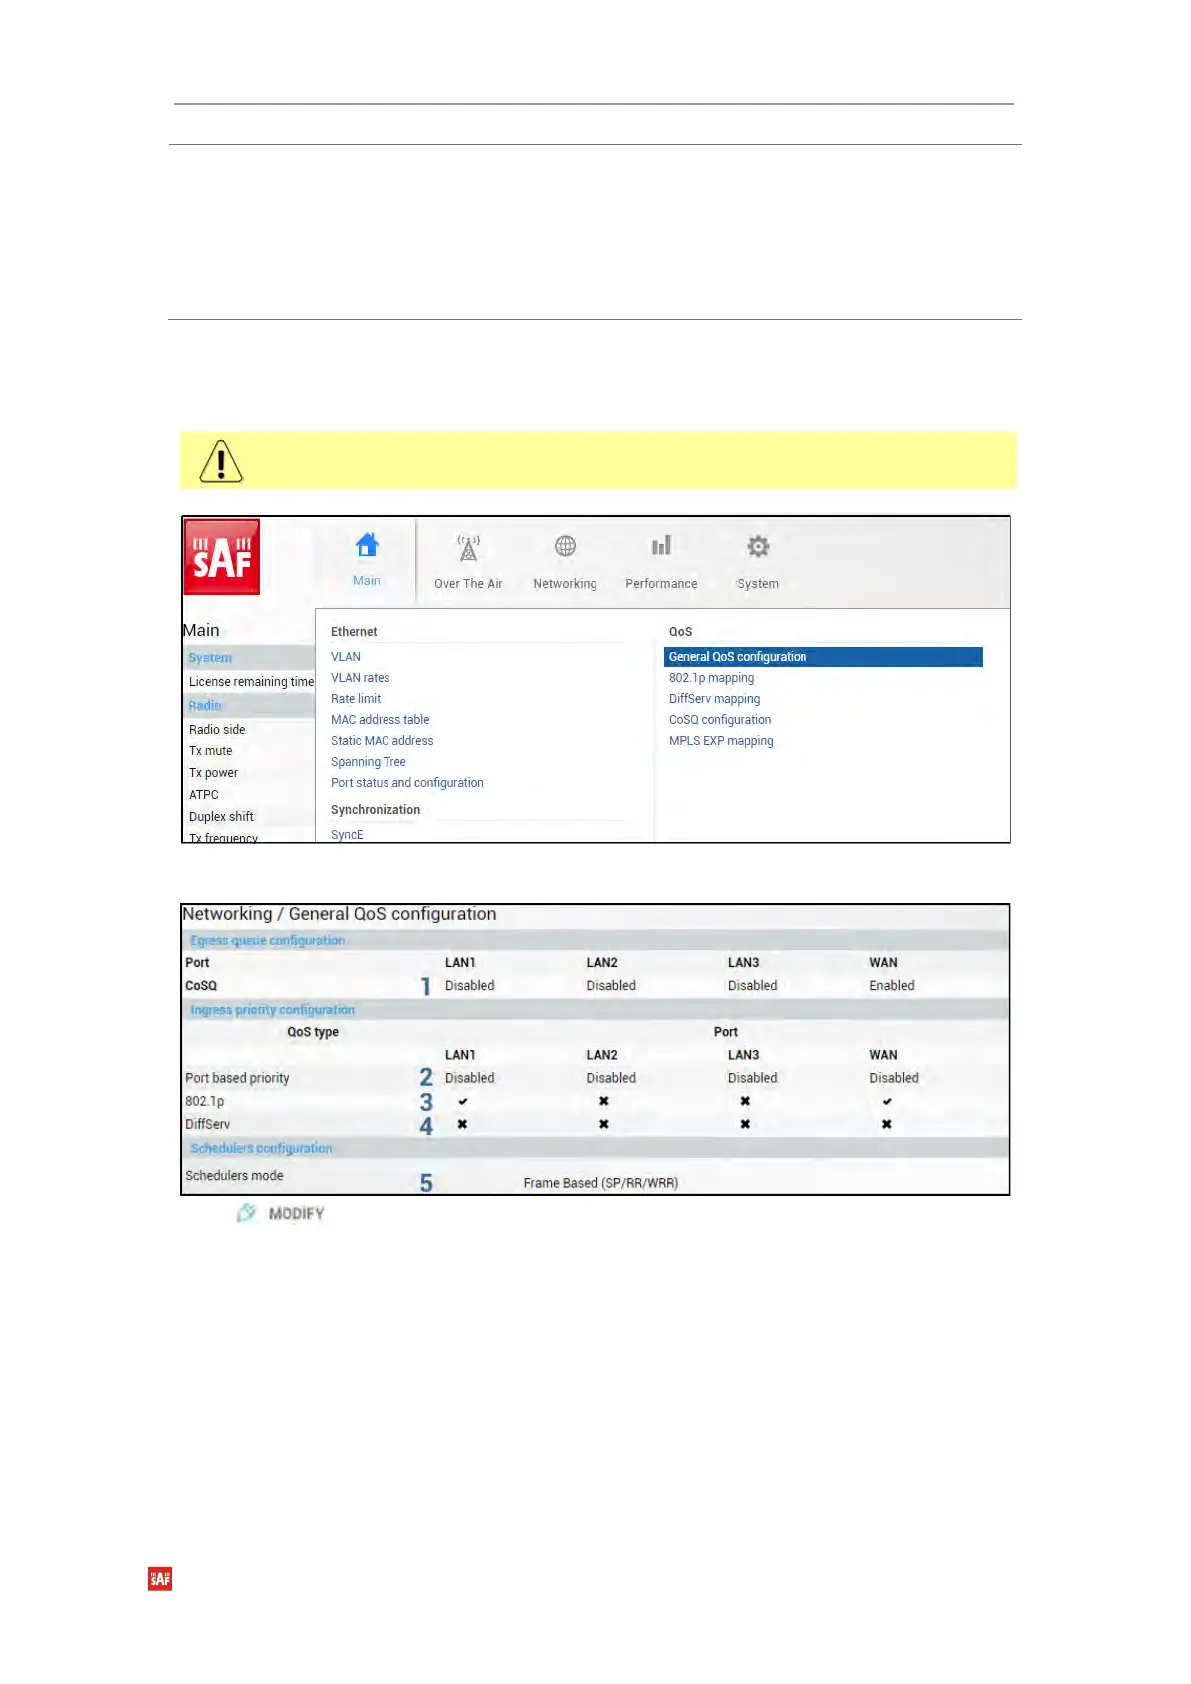Click CoSQ configuration link
1191x1684 pixels.
click(x=720, y=720)
